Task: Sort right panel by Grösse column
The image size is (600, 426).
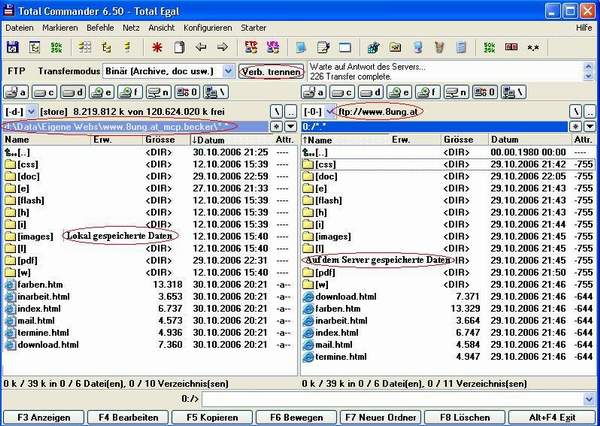Action: (x=465, y=140)
